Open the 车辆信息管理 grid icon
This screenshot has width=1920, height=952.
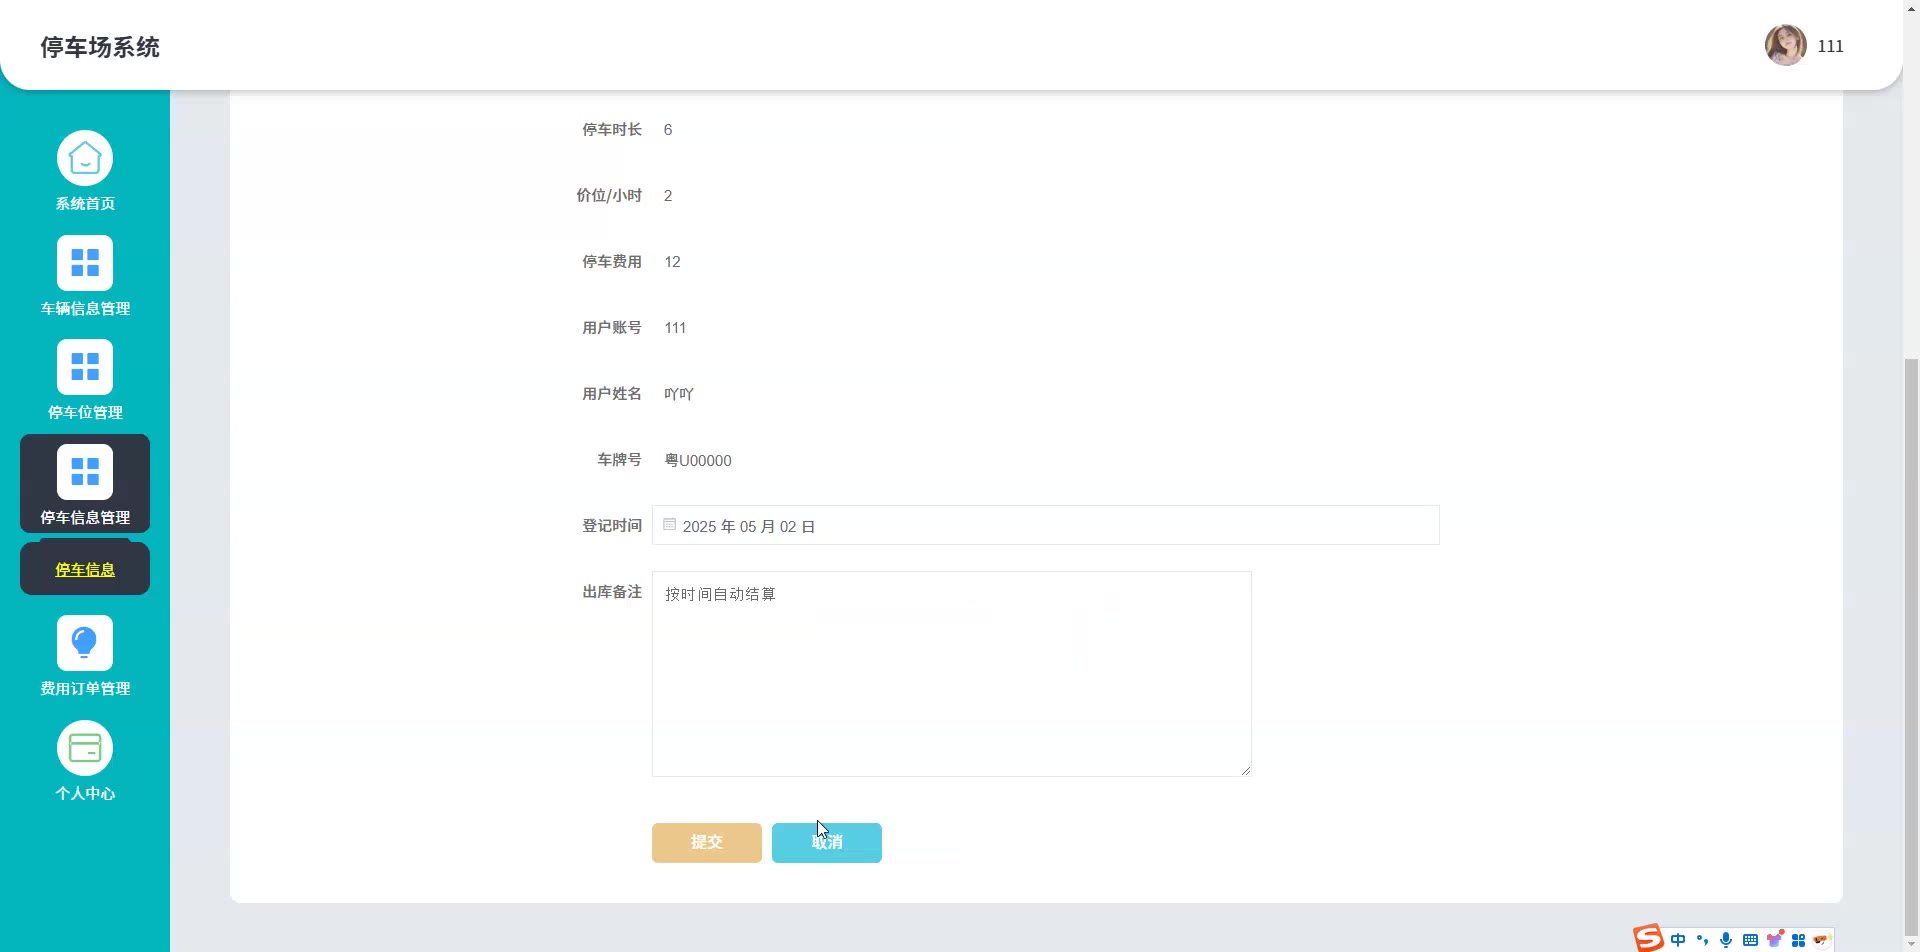click(85, 263)
